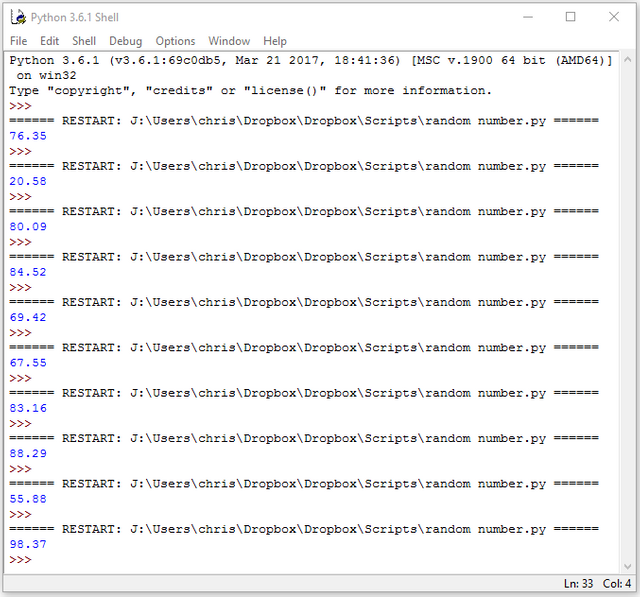Click the output value 88.29
This screenshot has height=597, width=640.
(x=28, y=453)
